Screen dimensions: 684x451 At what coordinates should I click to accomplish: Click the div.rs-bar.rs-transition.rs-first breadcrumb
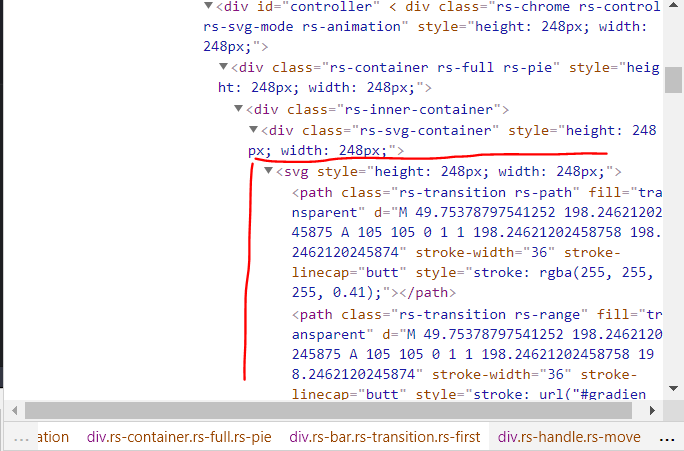(x=384, y=437)
